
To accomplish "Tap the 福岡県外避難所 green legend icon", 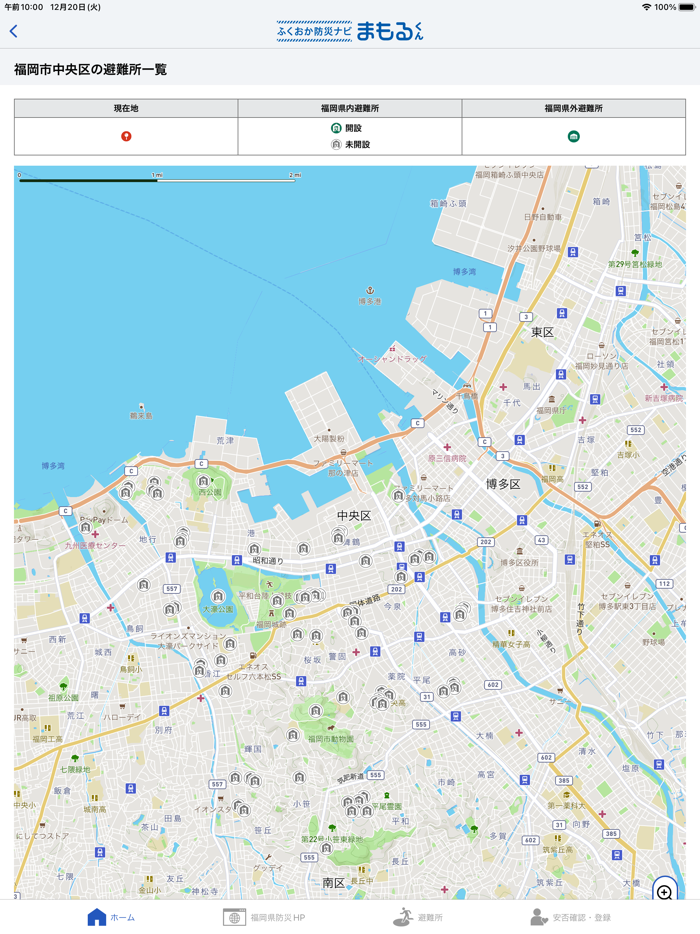I will click(574, 136).
